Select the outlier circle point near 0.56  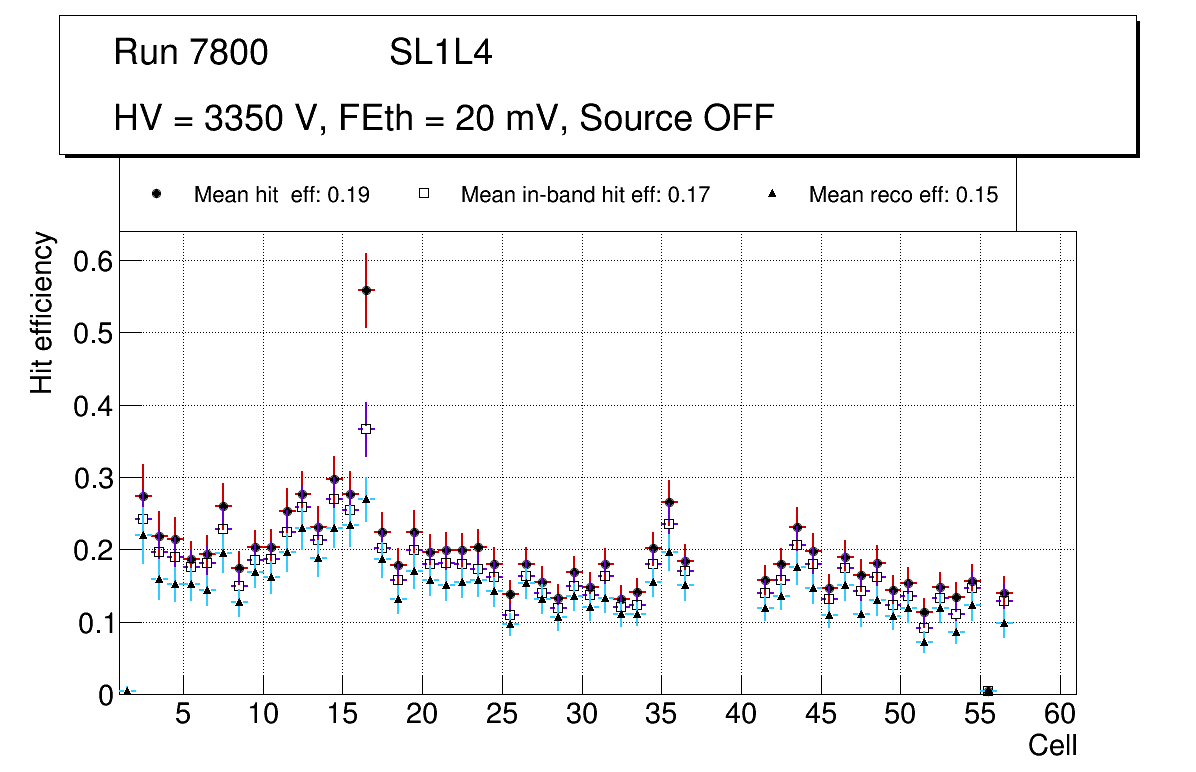[366, 290]
